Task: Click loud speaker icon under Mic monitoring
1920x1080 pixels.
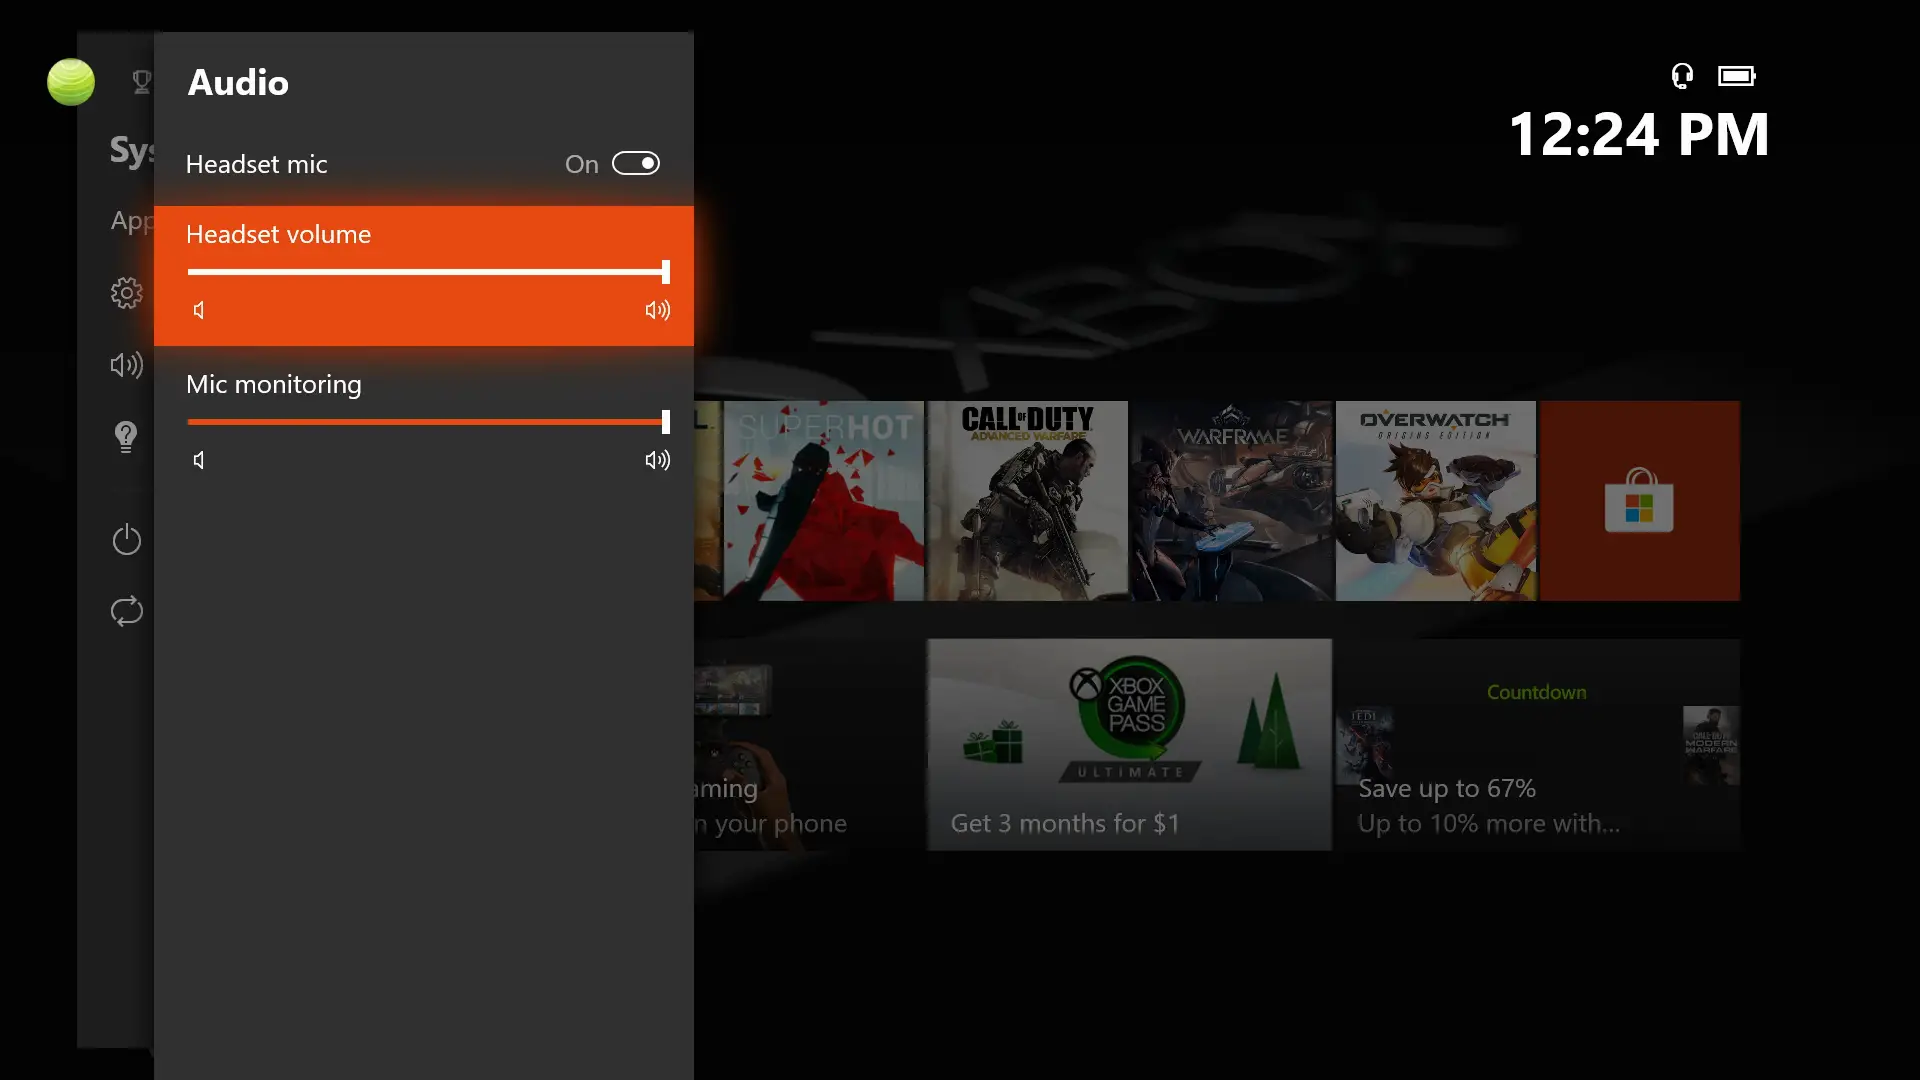Action: pos(657,460)
